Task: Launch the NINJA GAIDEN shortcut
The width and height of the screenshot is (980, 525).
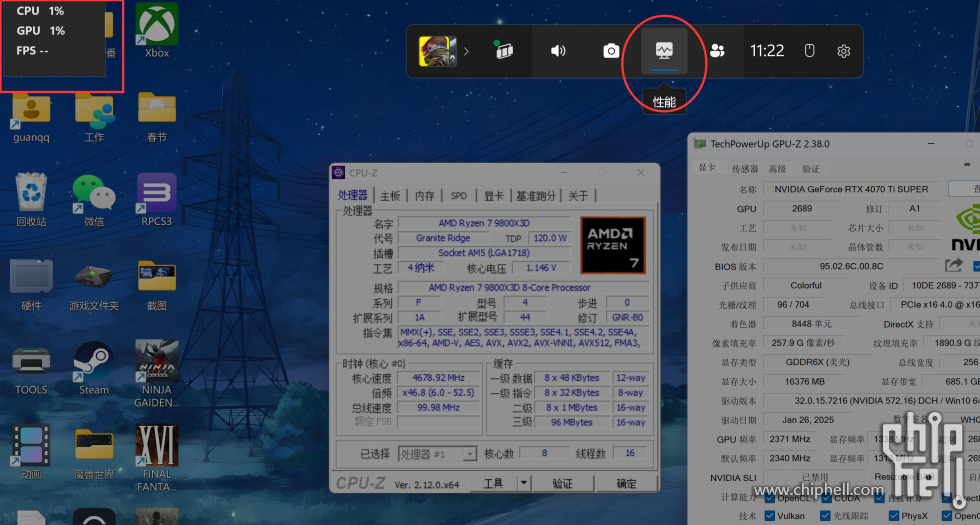Action: tap(157, 374)
